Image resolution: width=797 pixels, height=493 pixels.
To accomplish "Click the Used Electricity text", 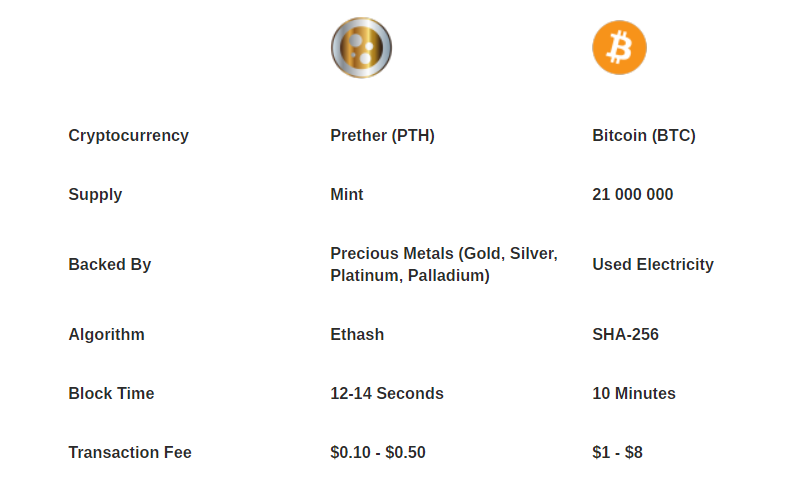I will click(653, 265).
